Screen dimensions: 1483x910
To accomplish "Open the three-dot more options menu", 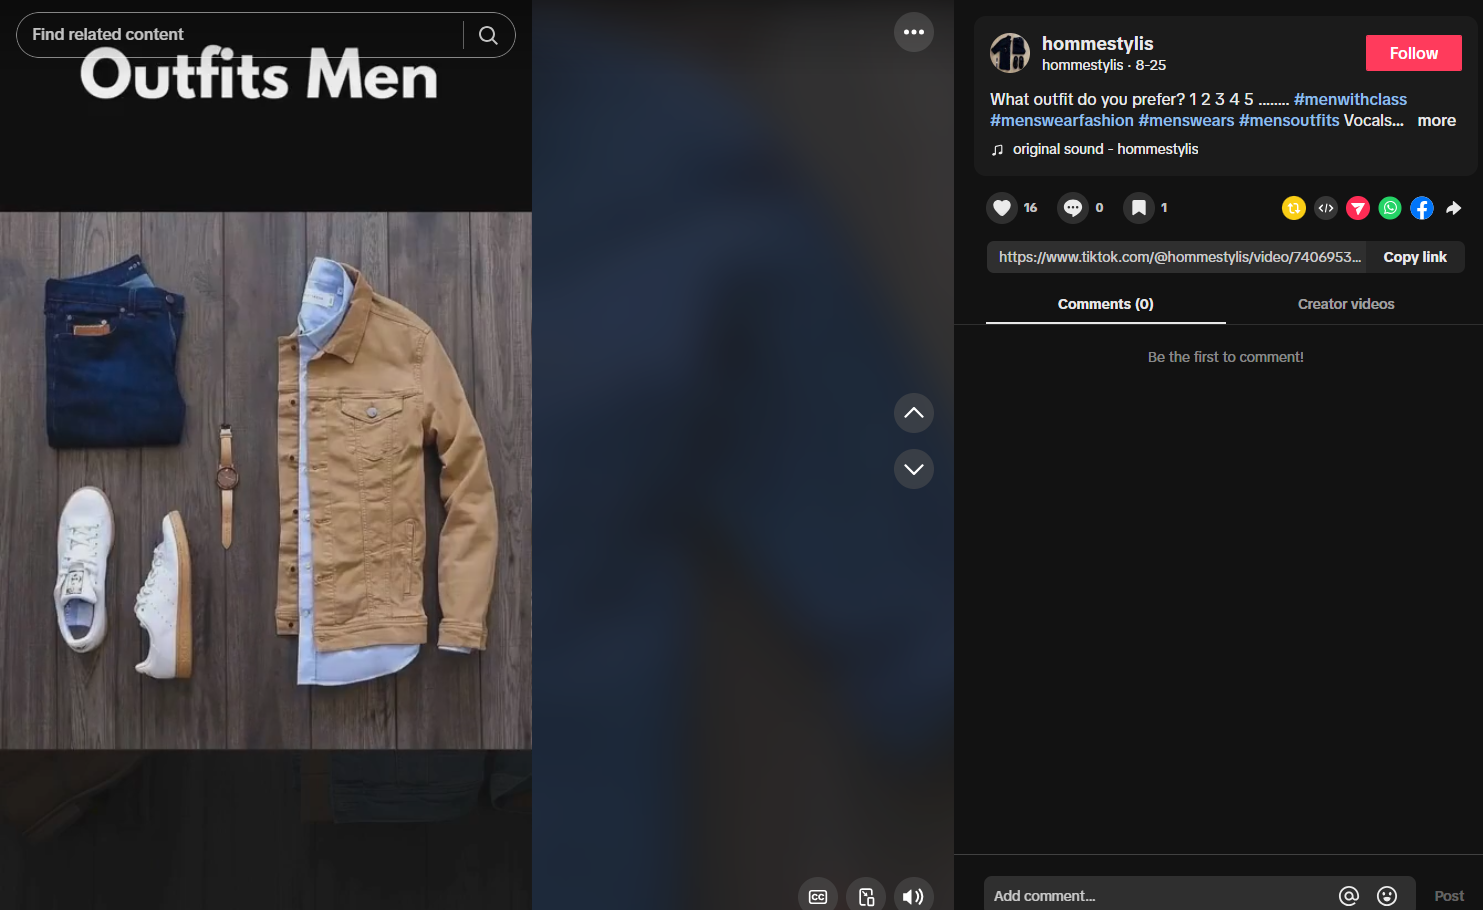I will click(x=914, y=32).
